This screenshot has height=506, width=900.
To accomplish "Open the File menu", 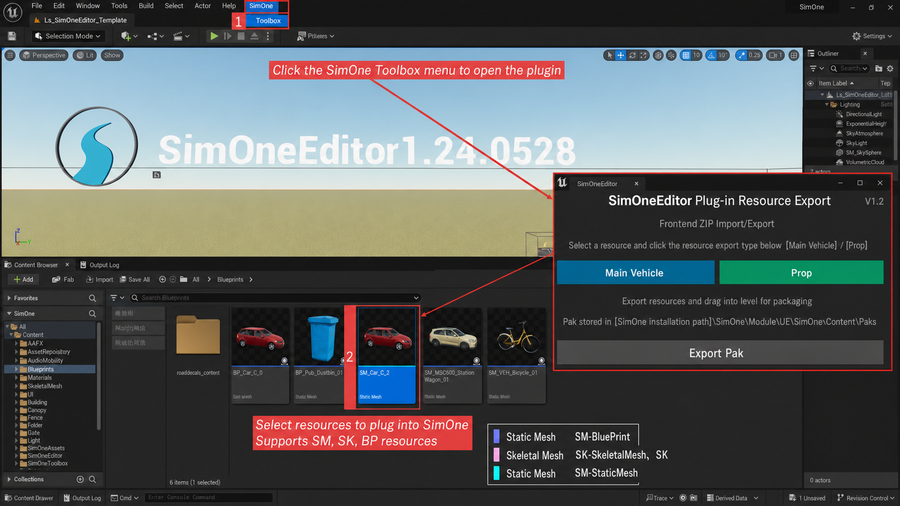I will (37, 6).
